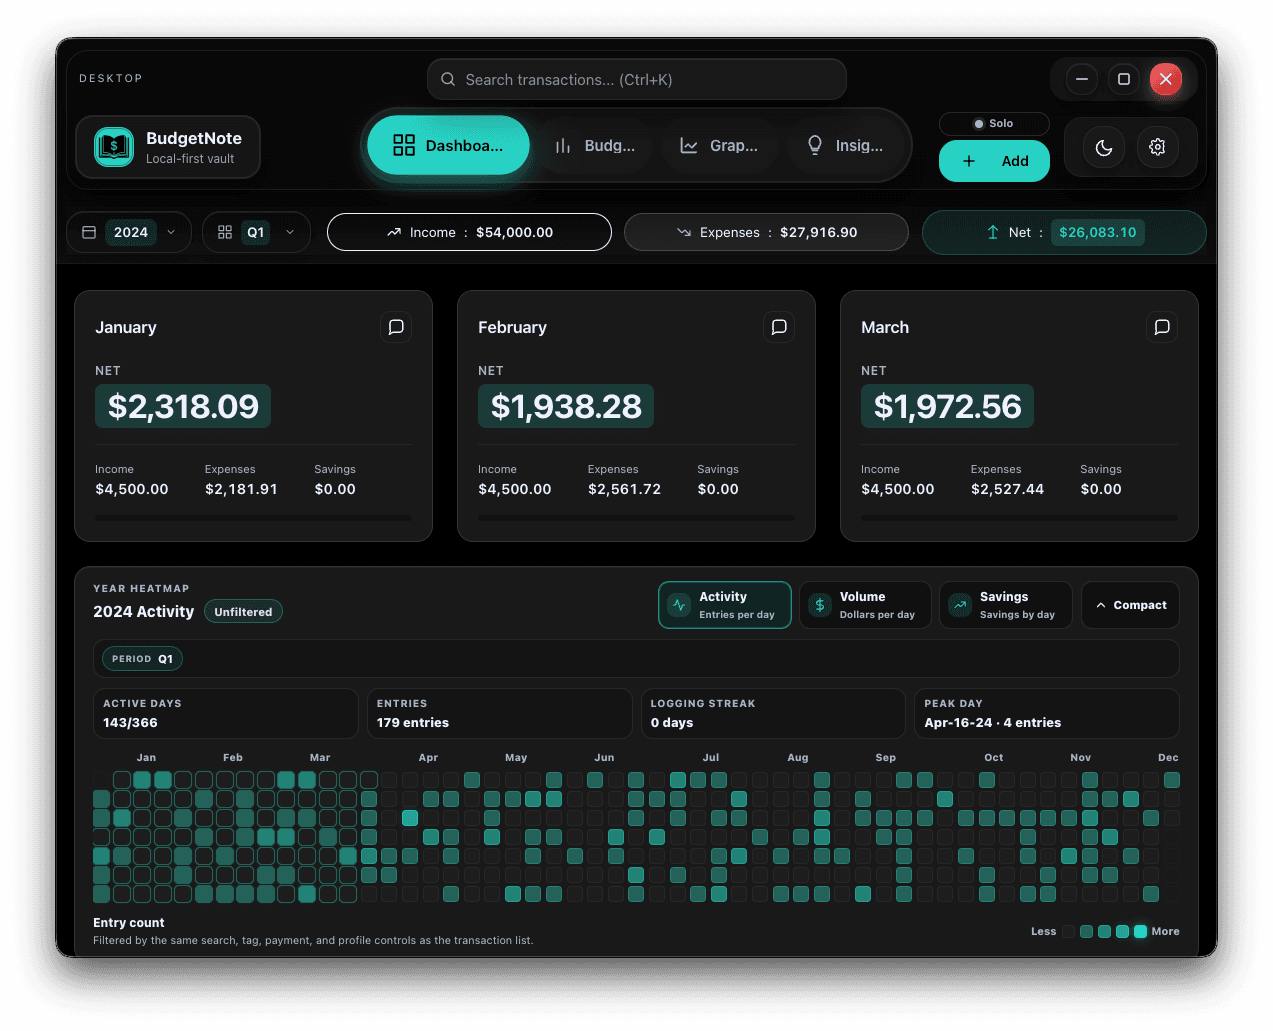This screenshot has width=1273, height=1031.
Task: Click the grid icon beside Q1
Action: pos(225,232)
